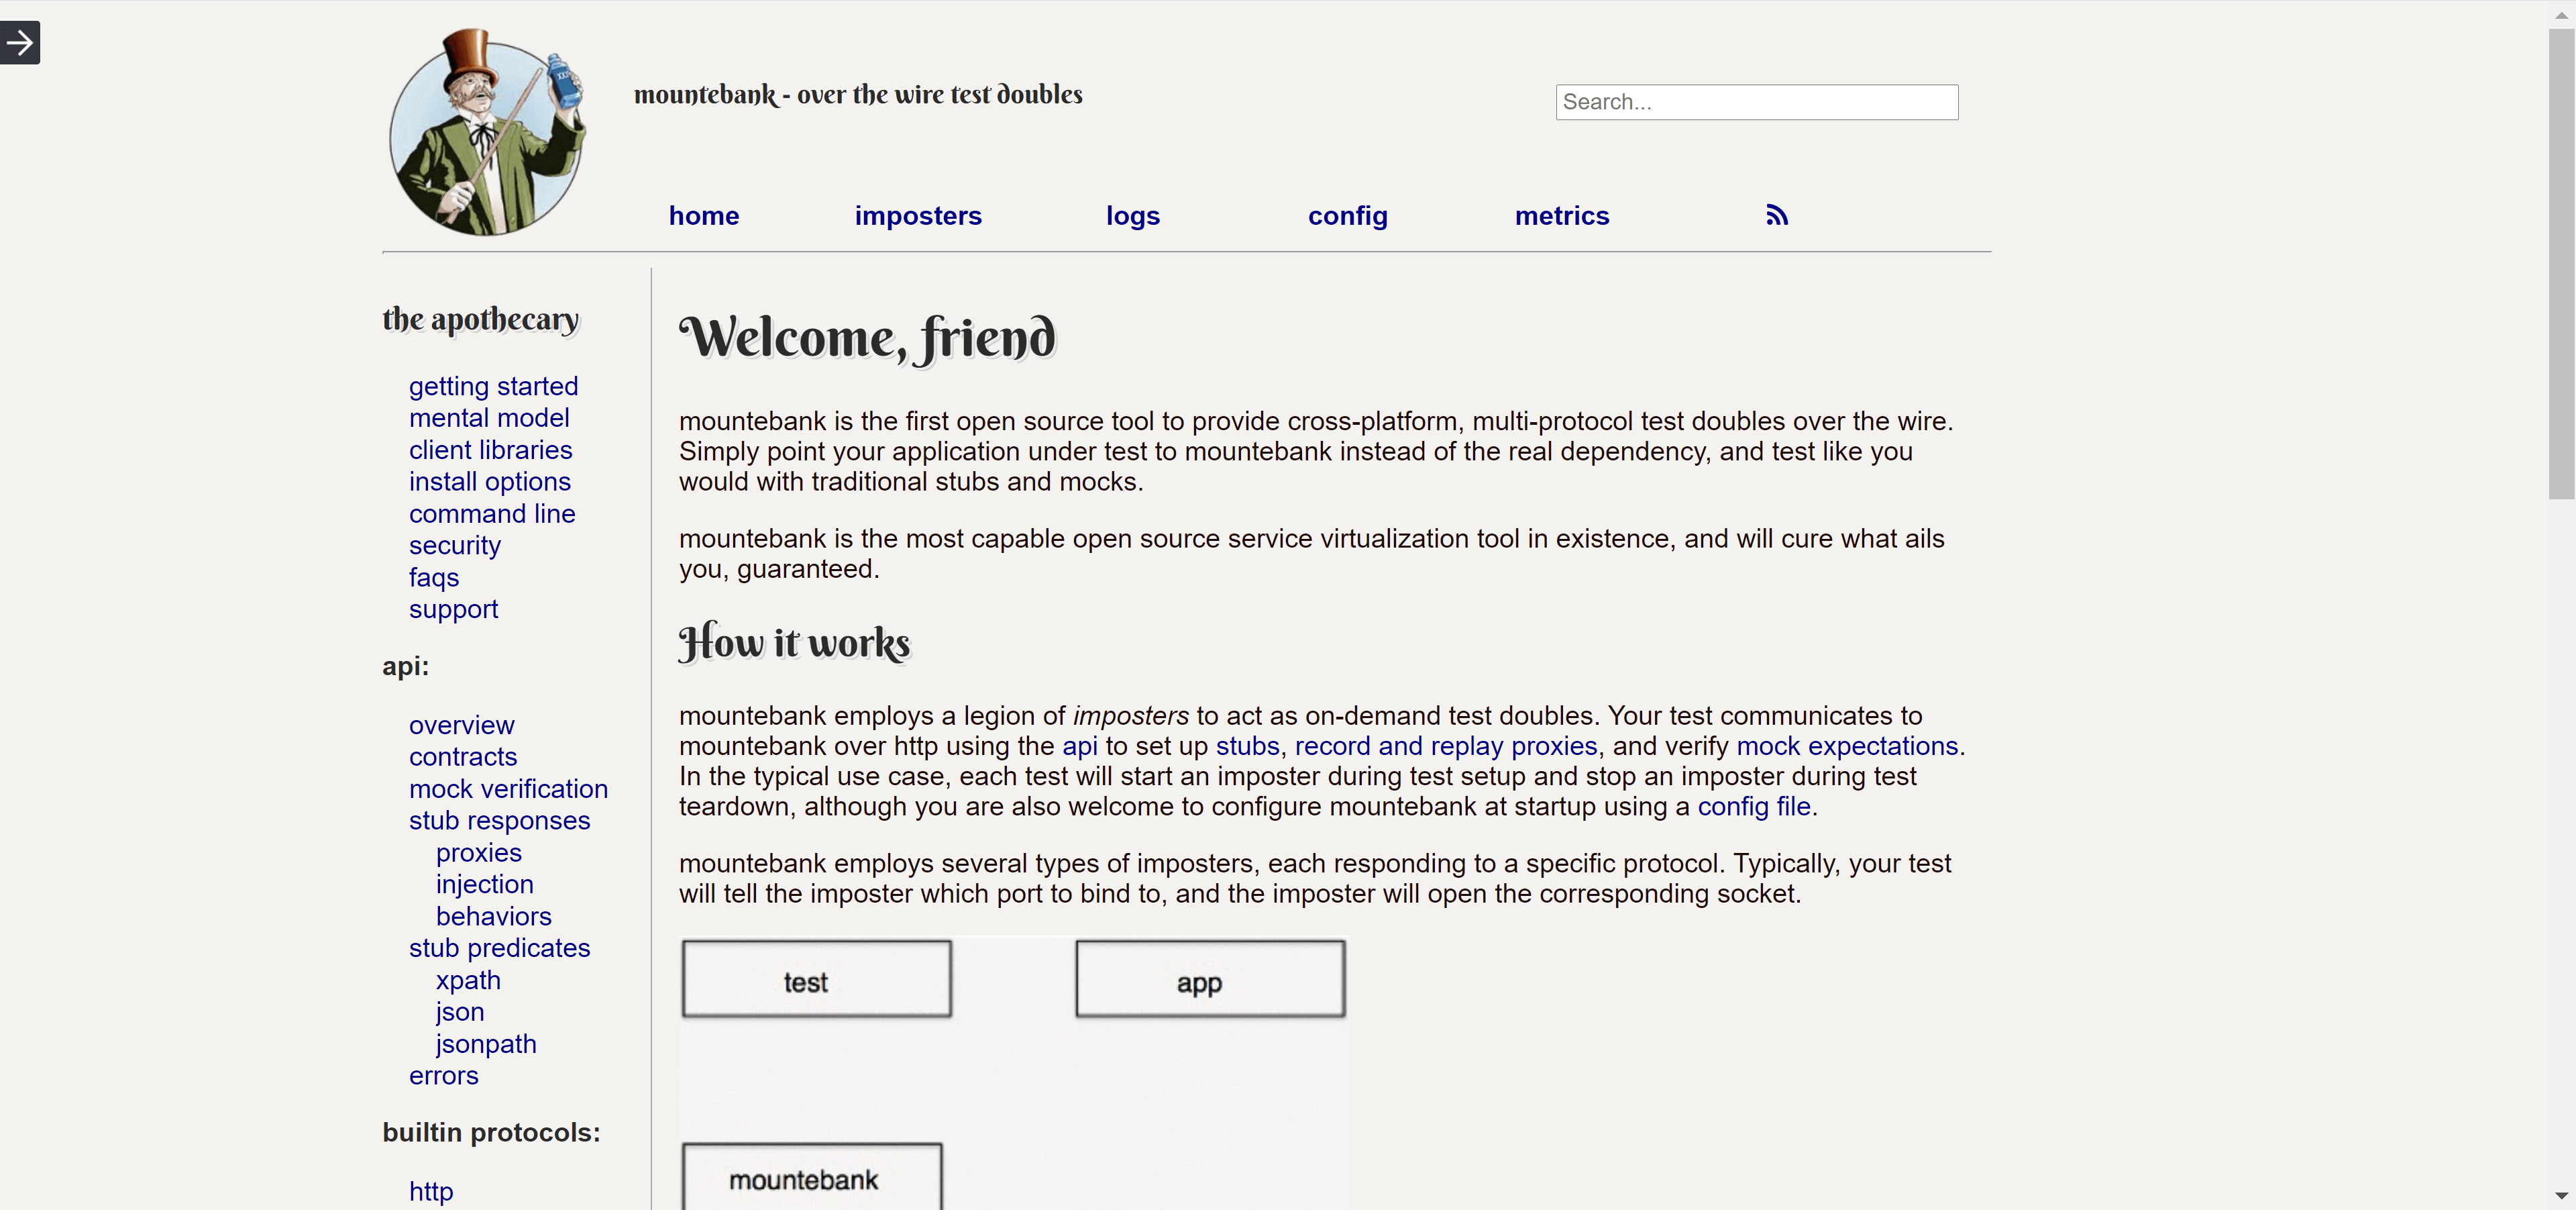Click the mountebank mascot logo

click(x=487, y=133)
